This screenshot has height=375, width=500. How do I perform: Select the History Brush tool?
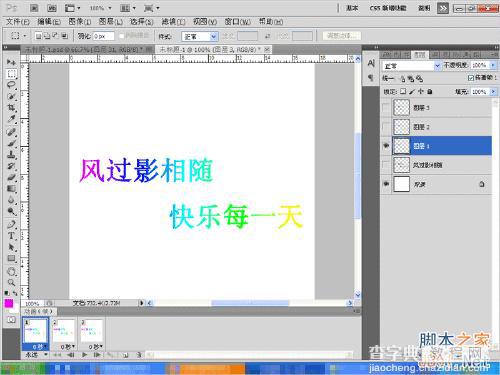pyautogui.click(x=11, y=166)
